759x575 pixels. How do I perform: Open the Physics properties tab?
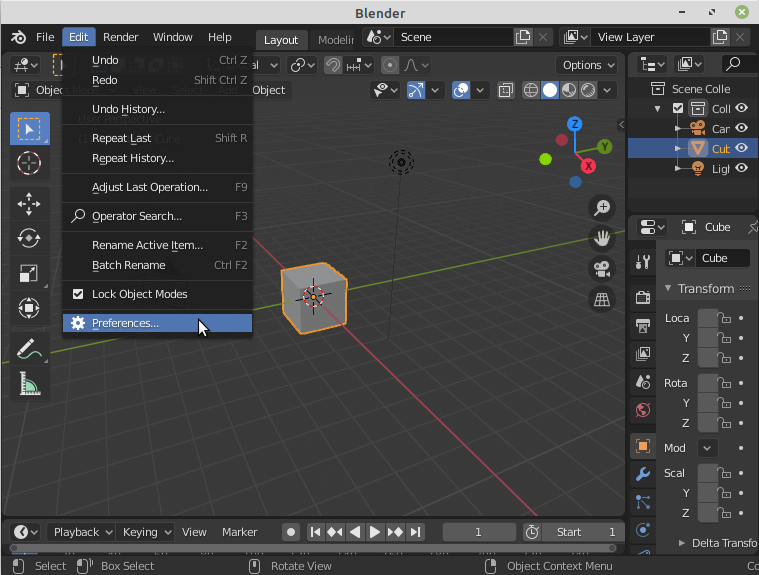643,530
